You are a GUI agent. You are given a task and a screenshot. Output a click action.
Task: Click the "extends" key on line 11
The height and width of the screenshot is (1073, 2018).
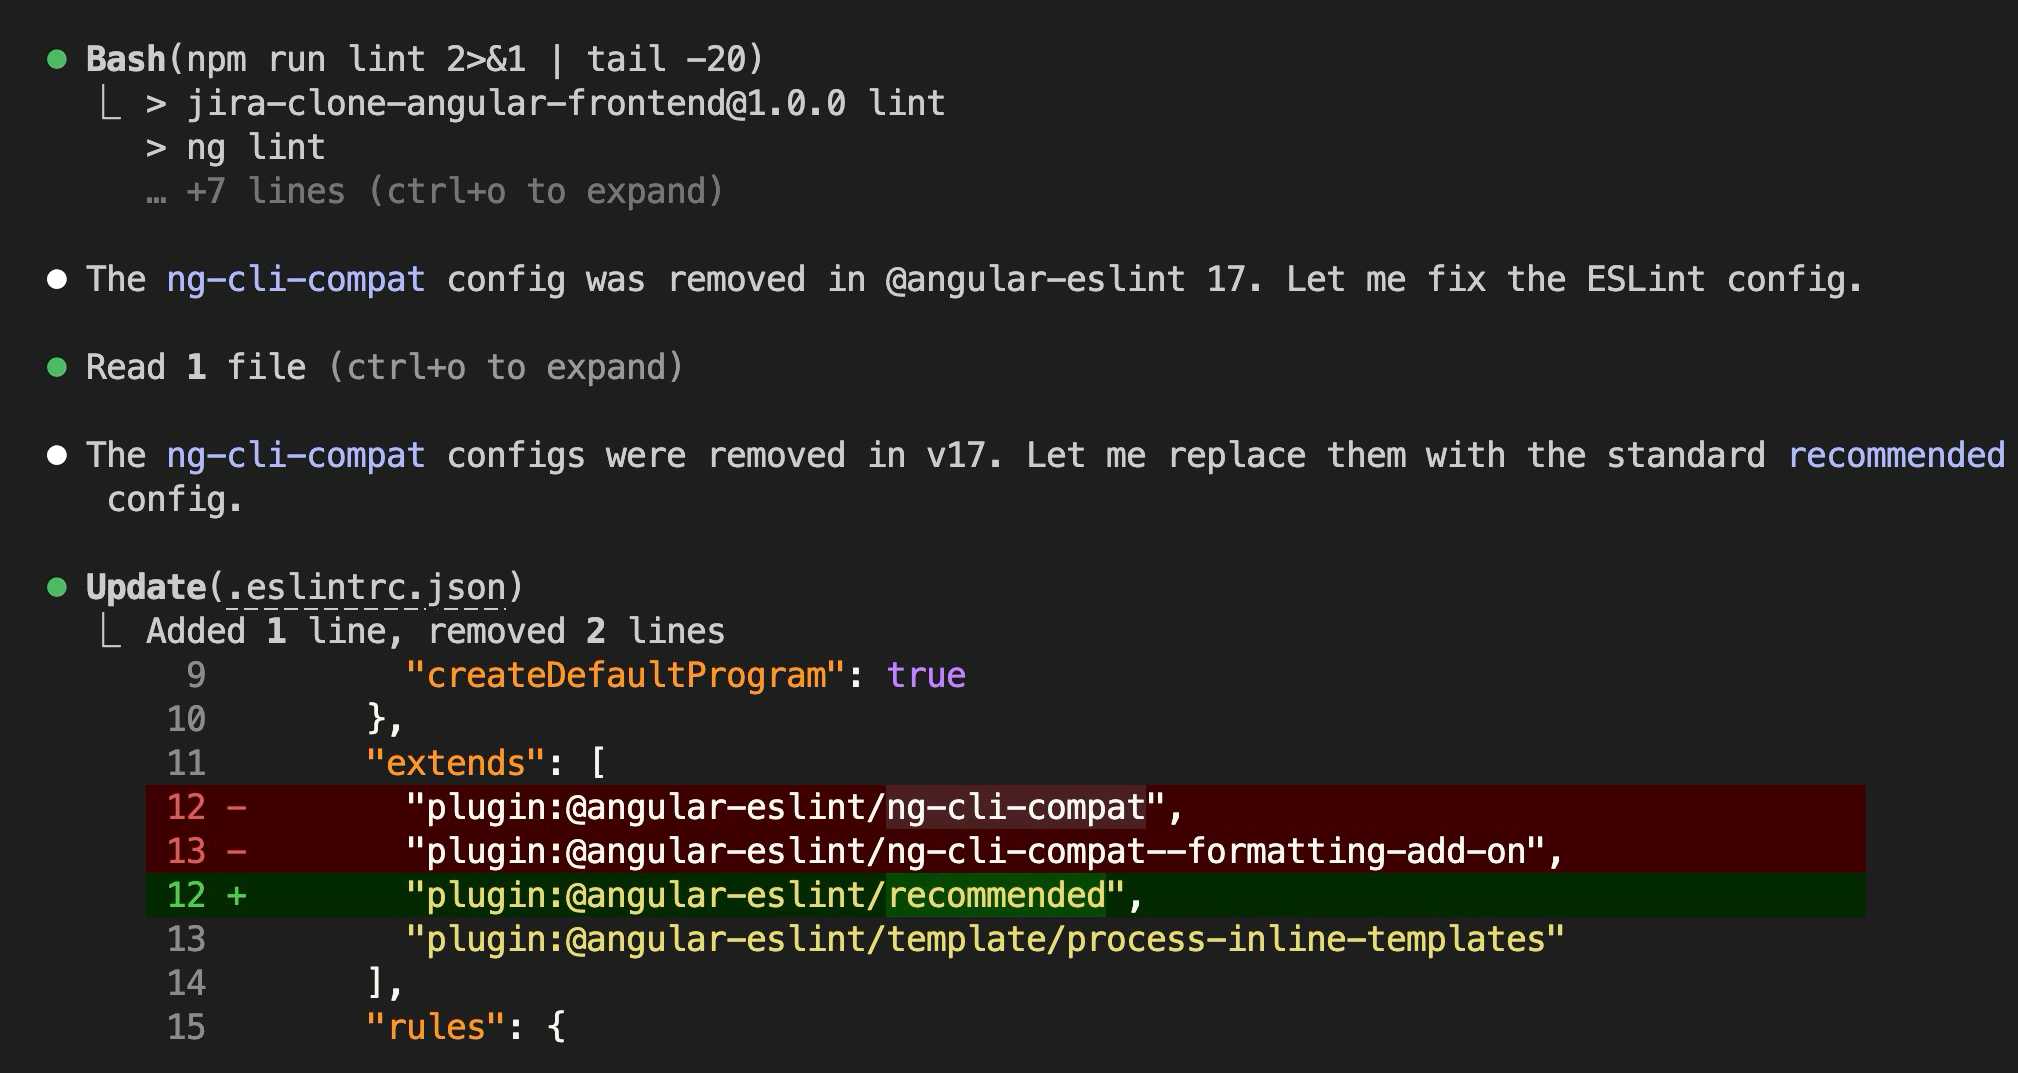click(455, 764)
